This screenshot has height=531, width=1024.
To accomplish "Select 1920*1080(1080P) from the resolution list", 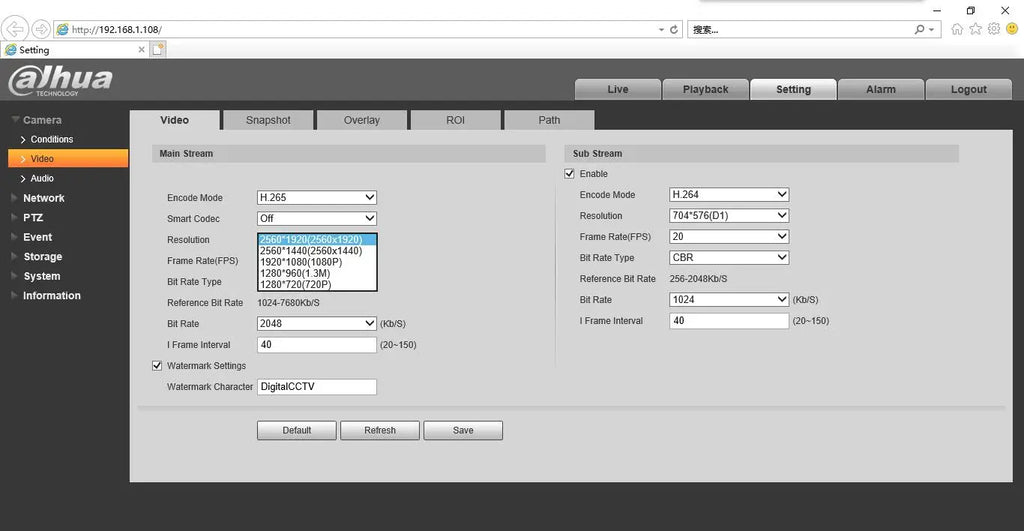I will click(301, 262).
